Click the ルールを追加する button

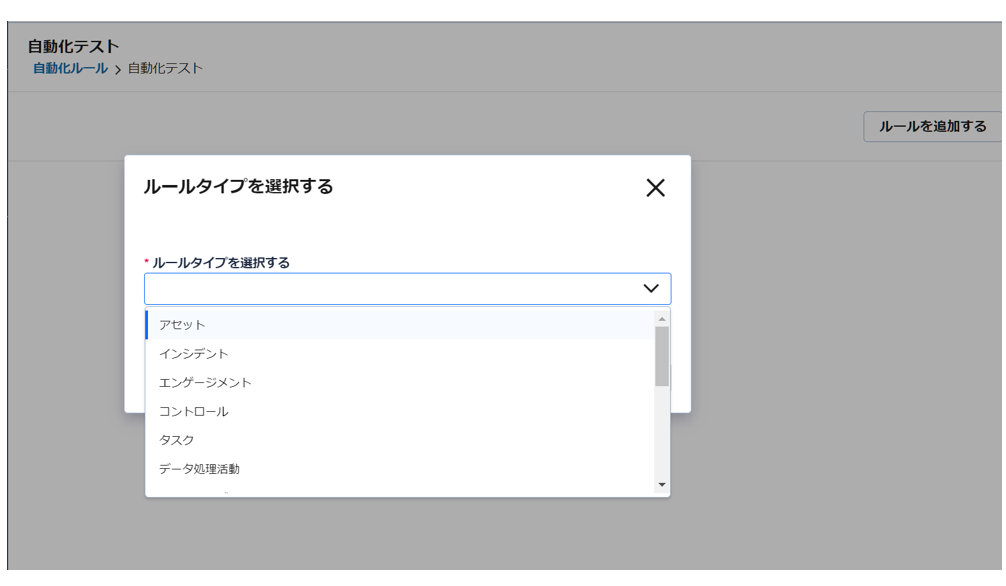pos(932,126)
